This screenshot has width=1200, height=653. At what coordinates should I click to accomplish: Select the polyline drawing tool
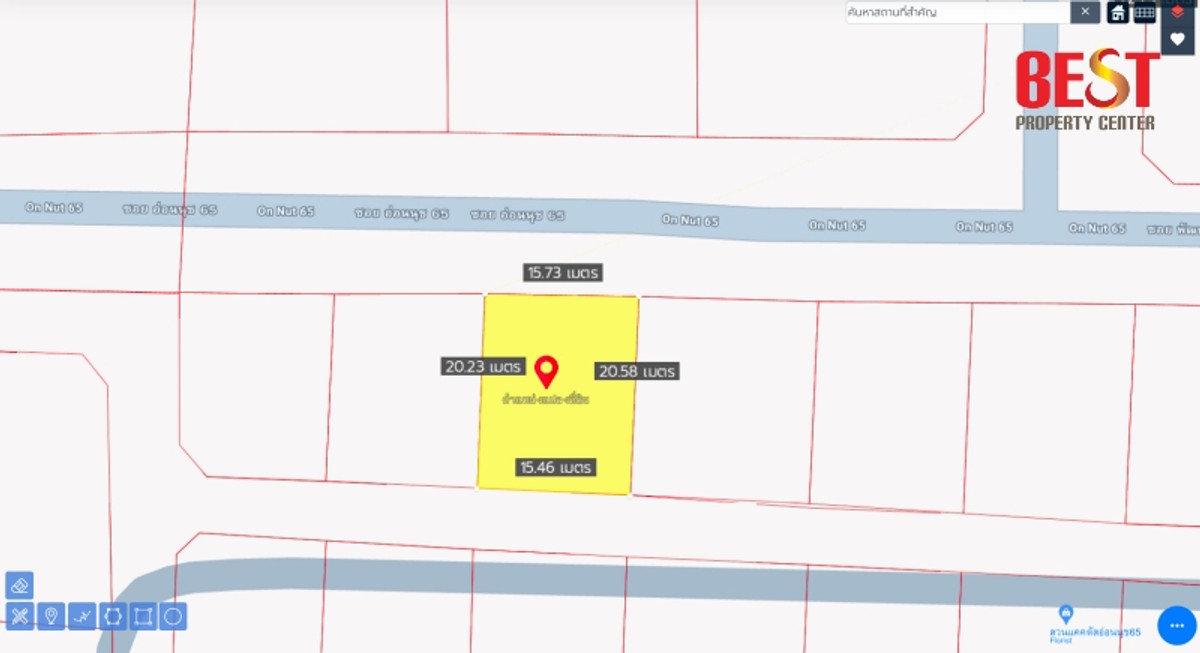click(82, 616)
